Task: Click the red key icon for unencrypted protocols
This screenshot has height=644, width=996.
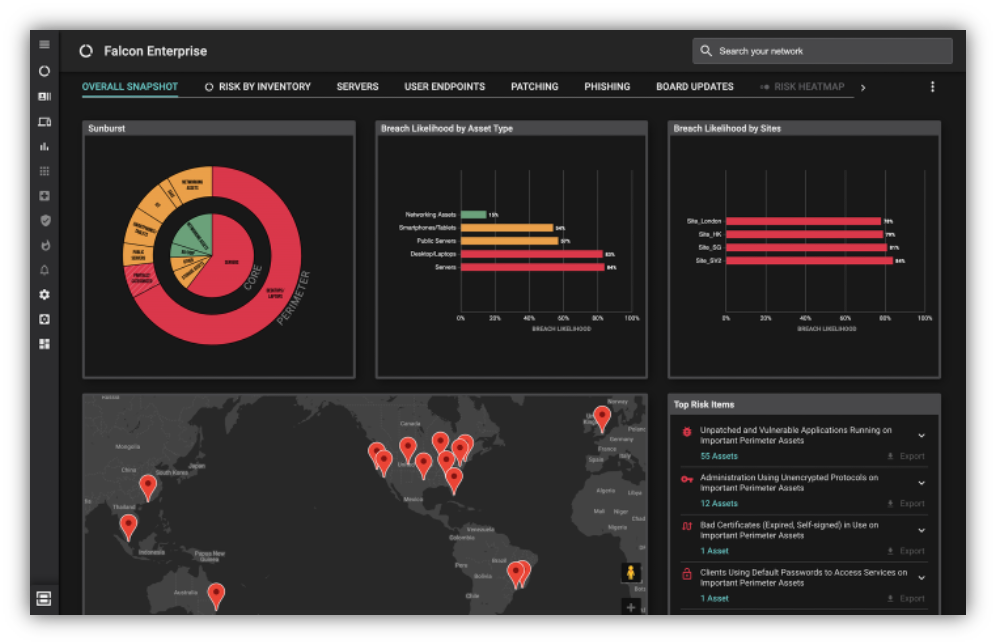Action: [687, 480]
